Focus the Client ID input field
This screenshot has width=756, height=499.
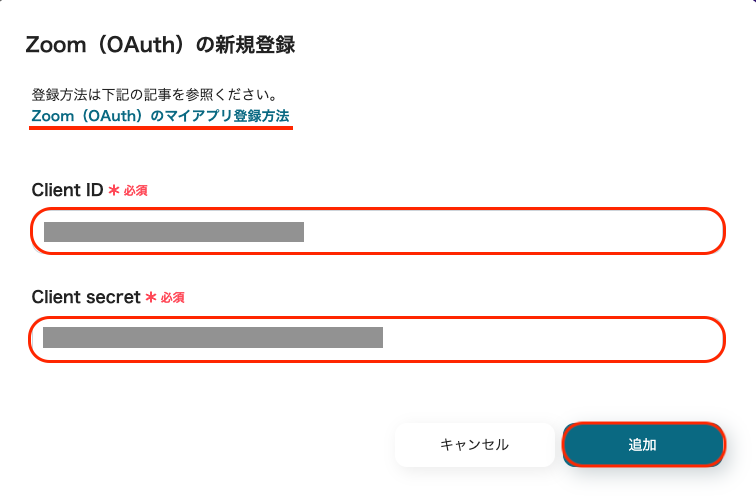tap(376, 232)
